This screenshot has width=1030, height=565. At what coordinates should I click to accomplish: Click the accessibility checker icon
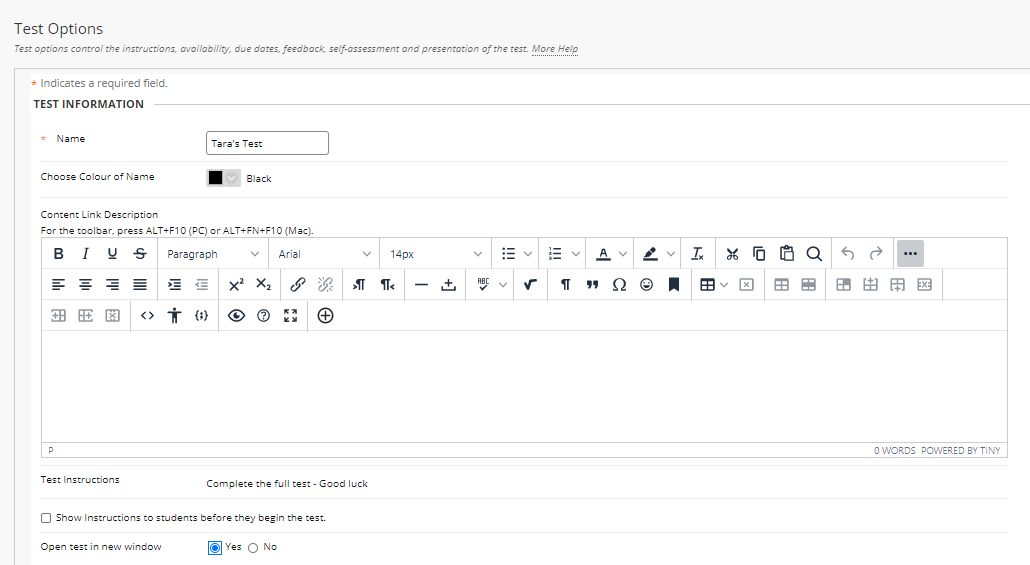[175, 316]
